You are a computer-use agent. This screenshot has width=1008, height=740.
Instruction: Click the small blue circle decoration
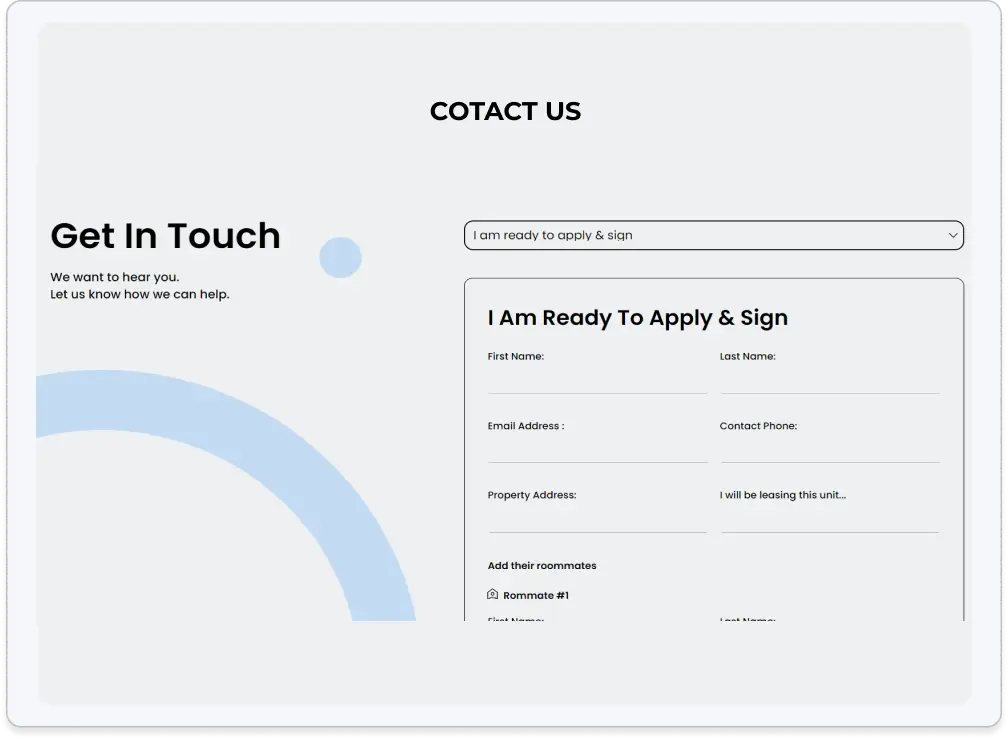[340, 258]
